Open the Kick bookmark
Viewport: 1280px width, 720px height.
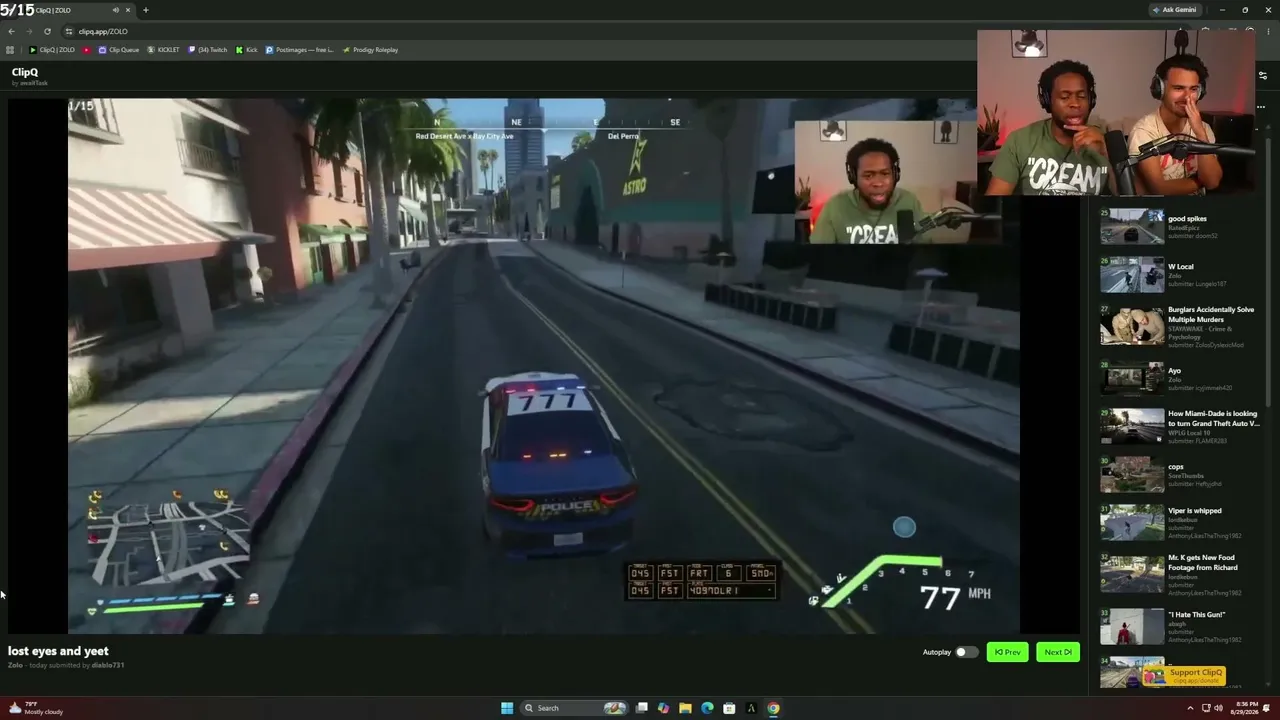coord(247,50)
